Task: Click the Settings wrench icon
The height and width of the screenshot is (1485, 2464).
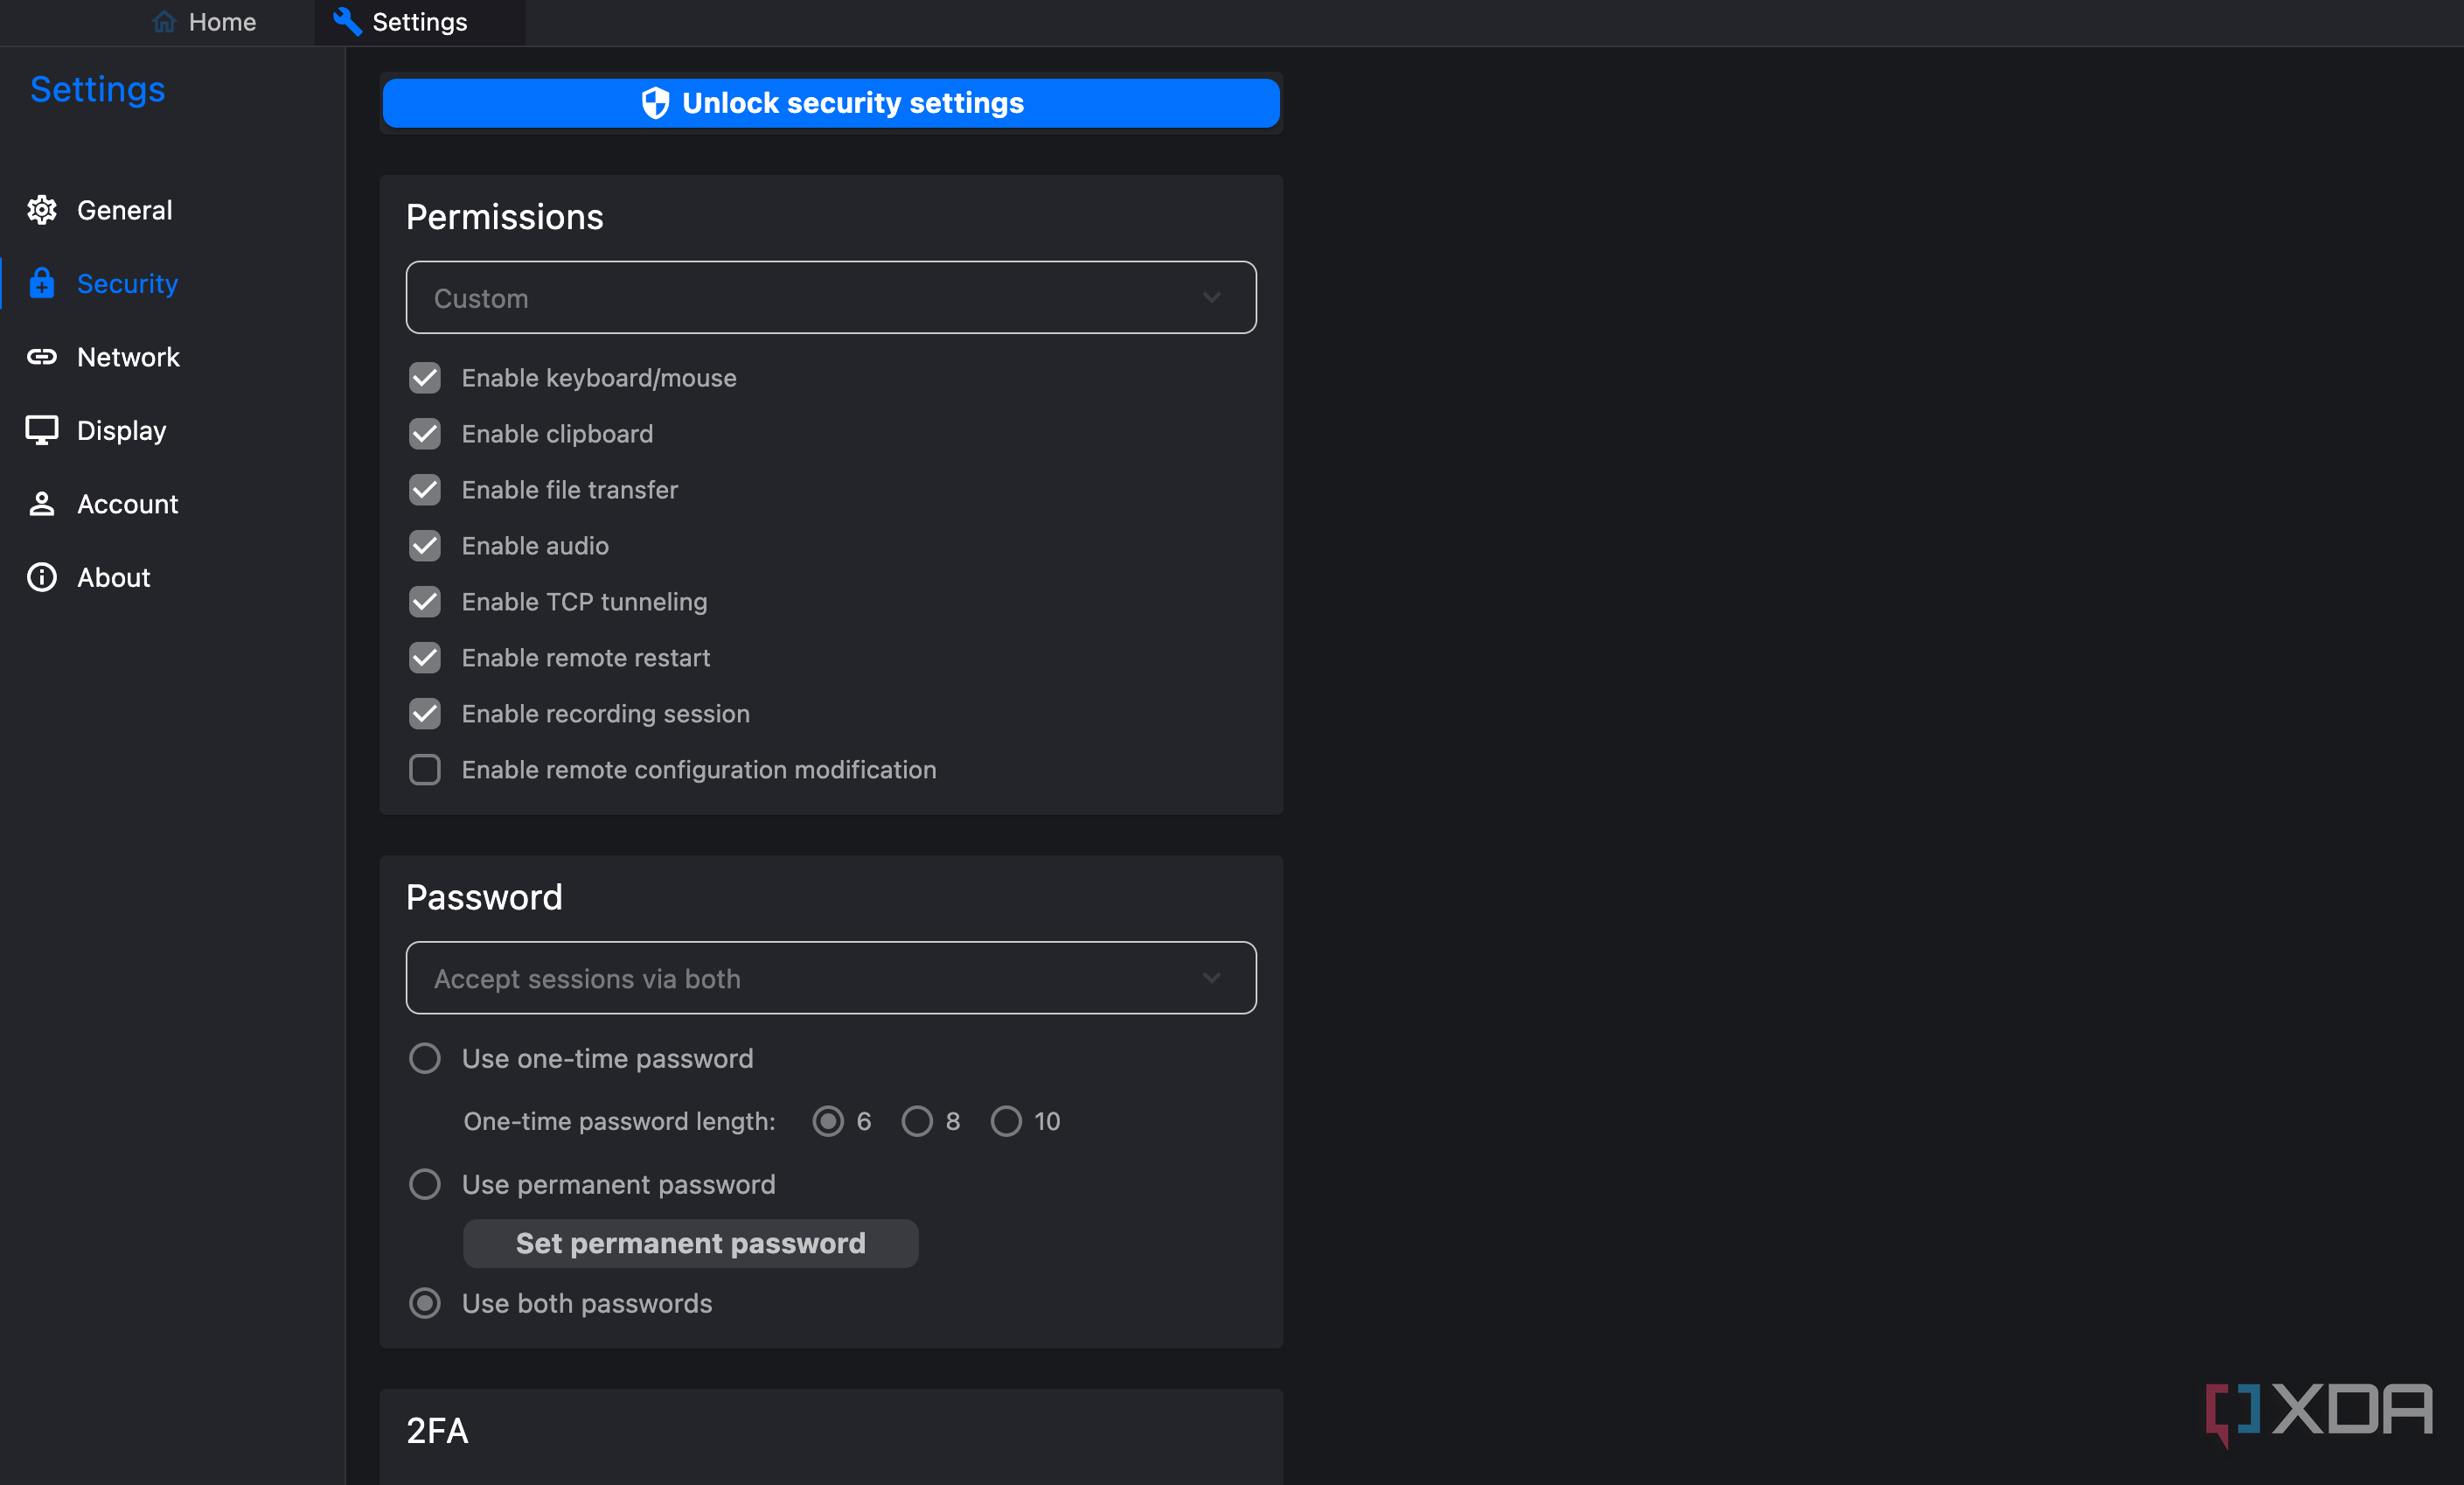Action: click(x=347, y=21)
